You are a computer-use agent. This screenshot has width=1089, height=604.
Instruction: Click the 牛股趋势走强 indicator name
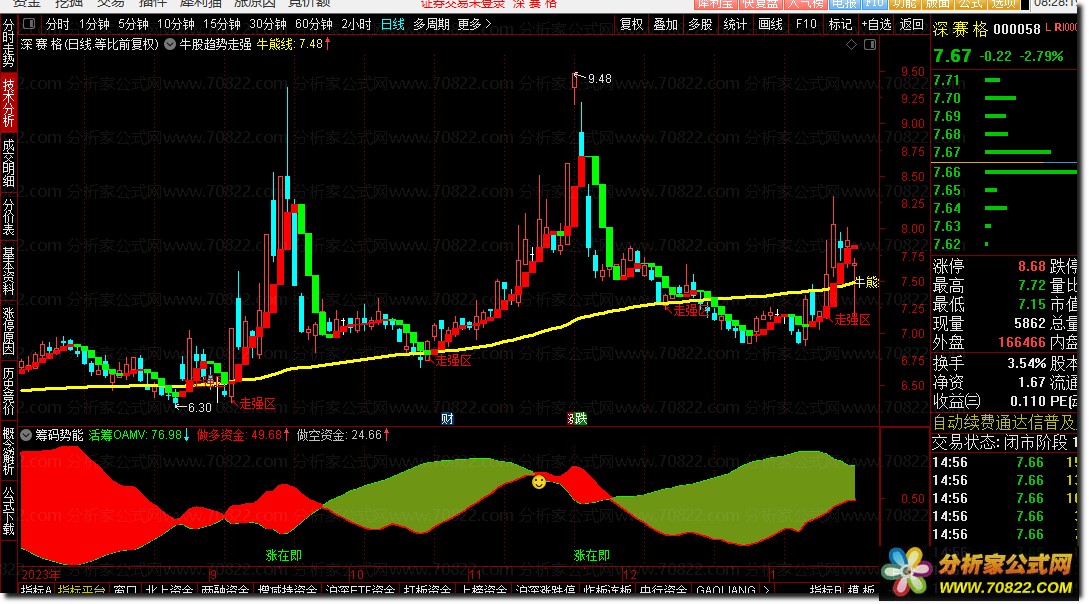215,44
